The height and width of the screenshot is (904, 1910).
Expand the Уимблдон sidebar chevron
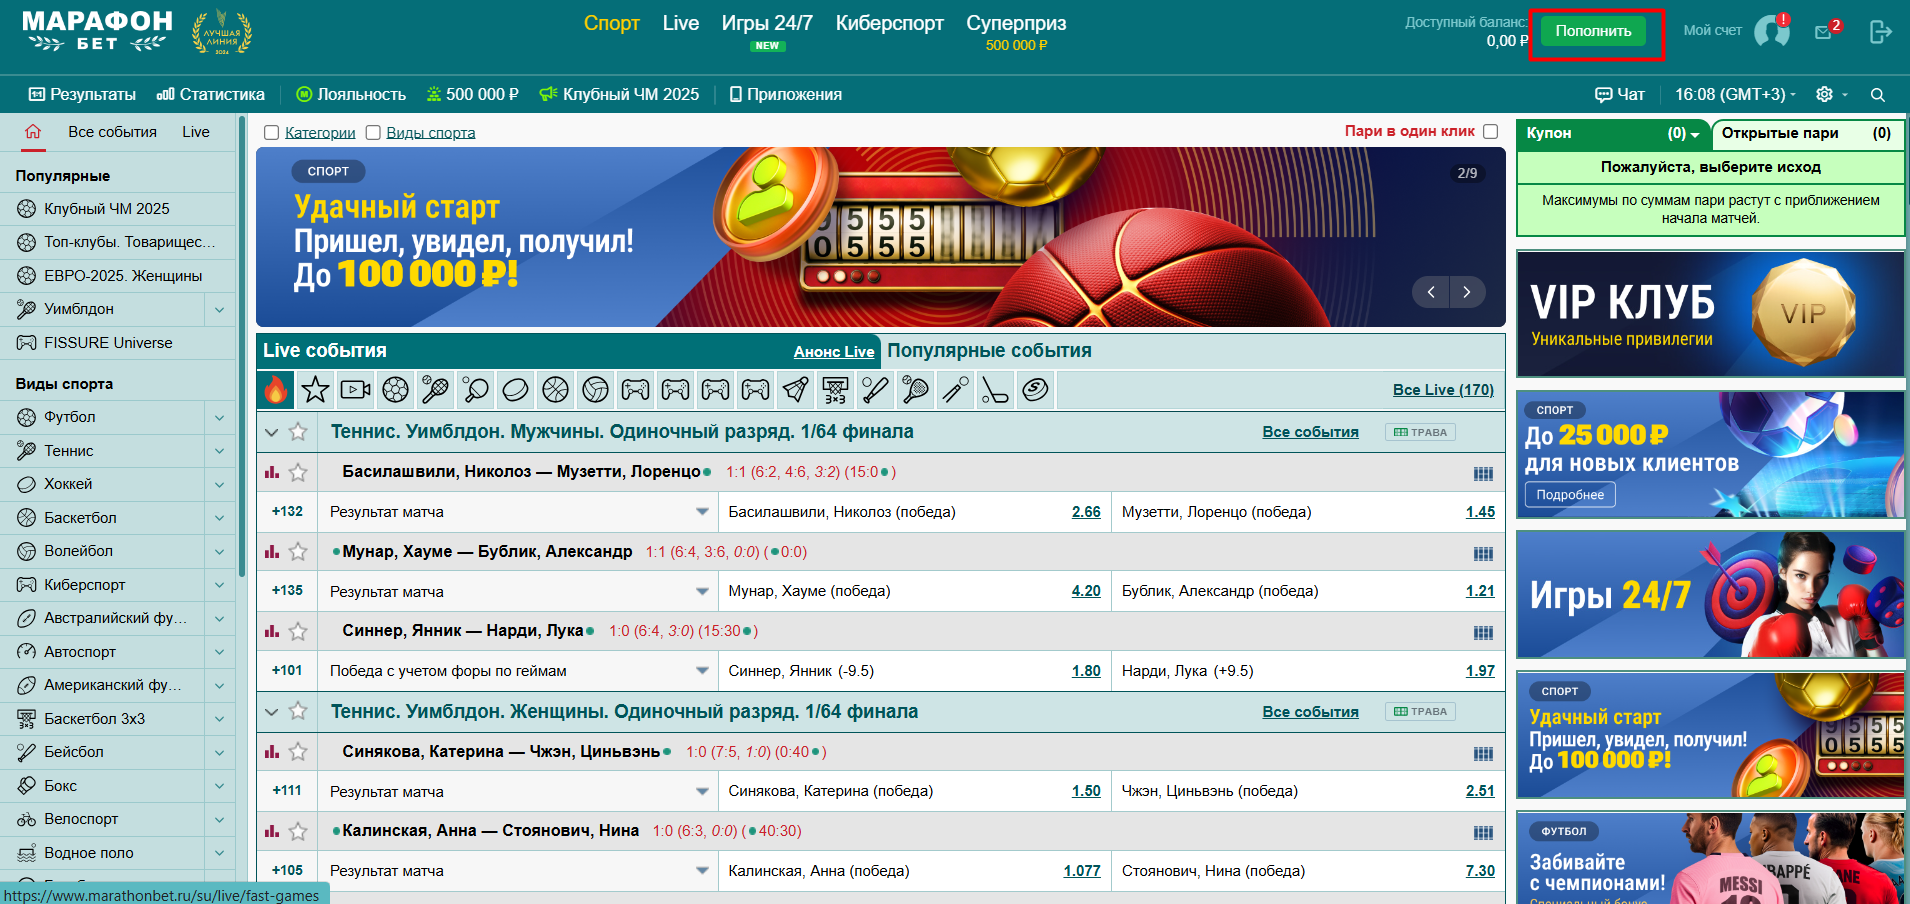pyautogui.click(x=219, y=310)
